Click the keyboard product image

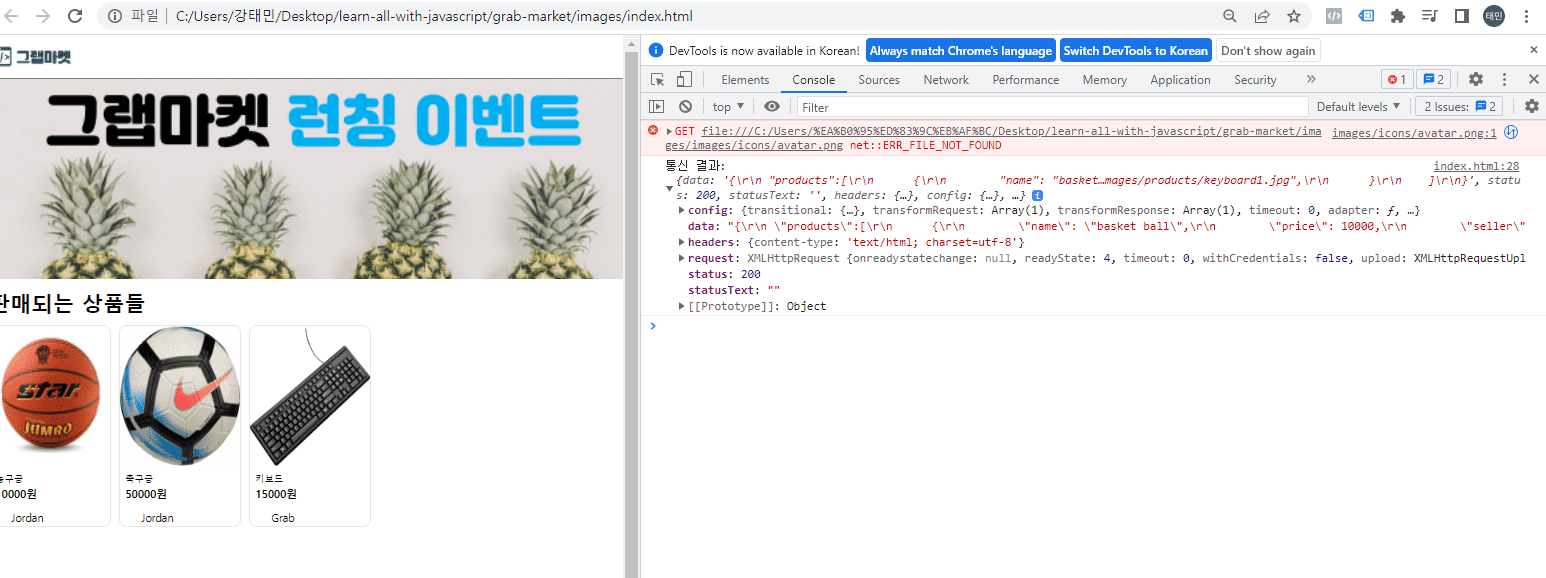pos(310,395)
